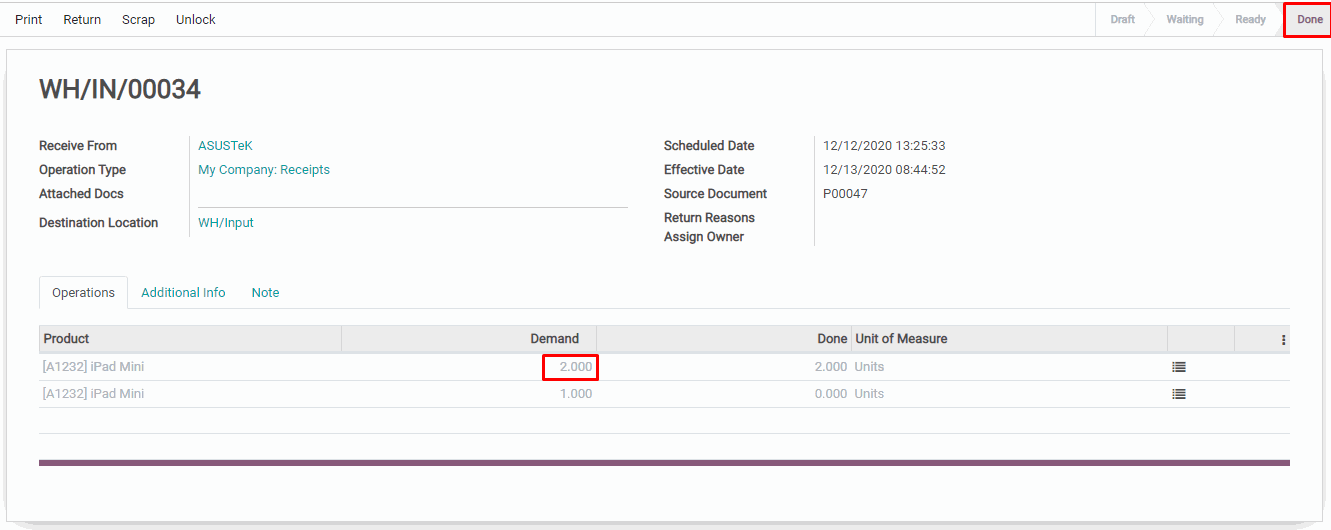Unlock the transfer record
The height and width of the screenshot is (530, 1331).
[x=195, y=19]
